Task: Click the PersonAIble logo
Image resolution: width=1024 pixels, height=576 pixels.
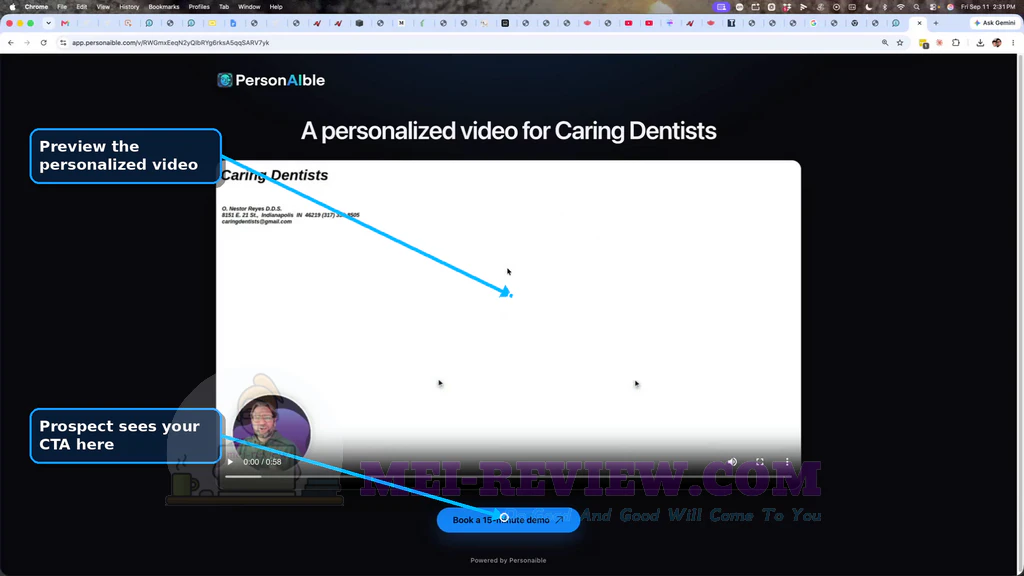Action: [271, 80]
